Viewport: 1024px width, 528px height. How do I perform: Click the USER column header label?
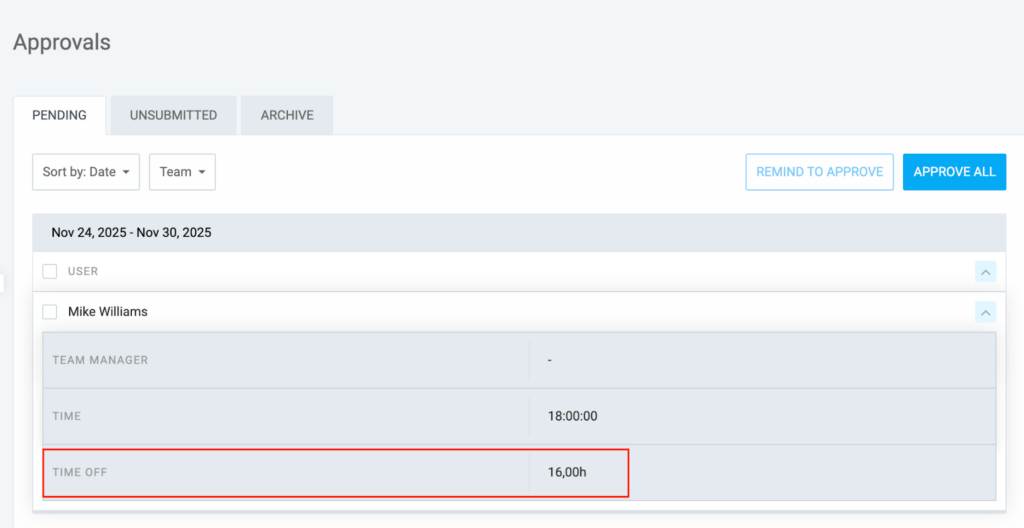pyautogui.click(x=83, y=271)
